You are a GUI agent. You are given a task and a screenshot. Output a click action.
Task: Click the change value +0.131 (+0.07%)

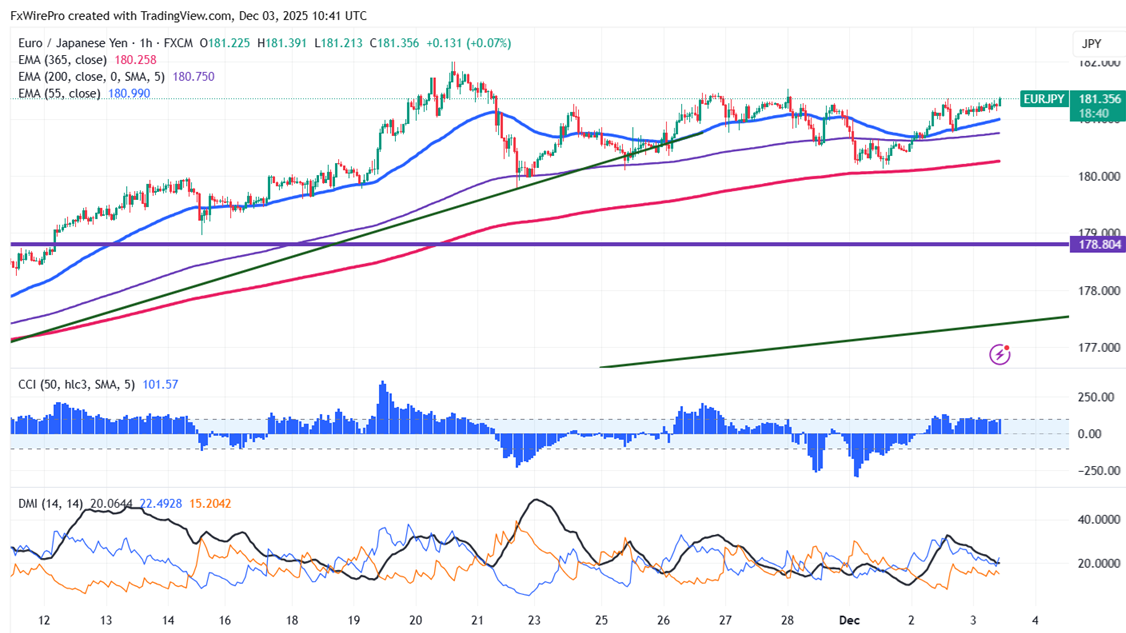coord(468,43)
